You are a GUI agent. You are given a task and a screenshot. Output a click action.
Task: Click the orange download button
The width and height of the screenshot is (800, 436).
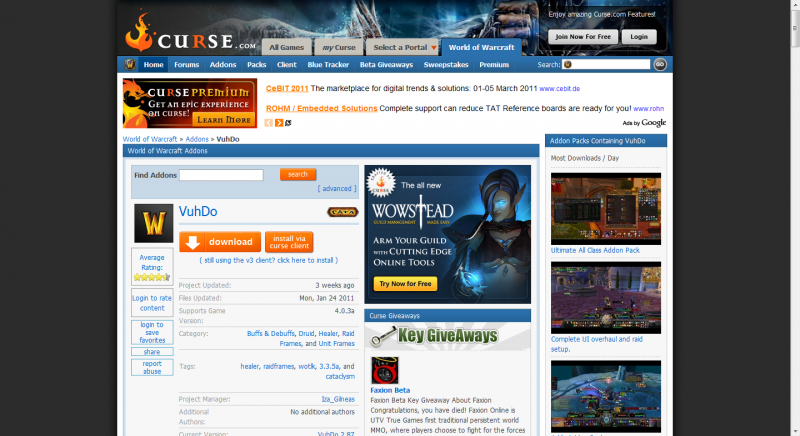point(220,241)
